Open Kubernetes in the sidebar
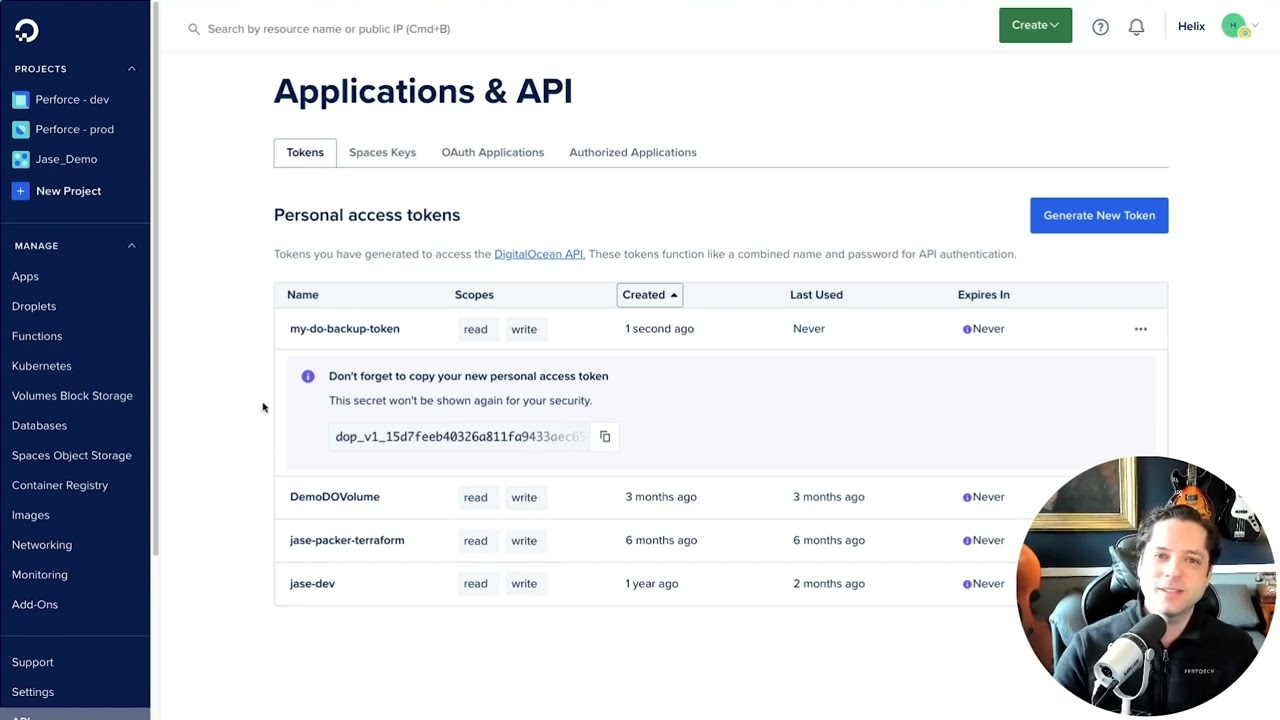Screen dimensions: 1280x720 (42, 366)
